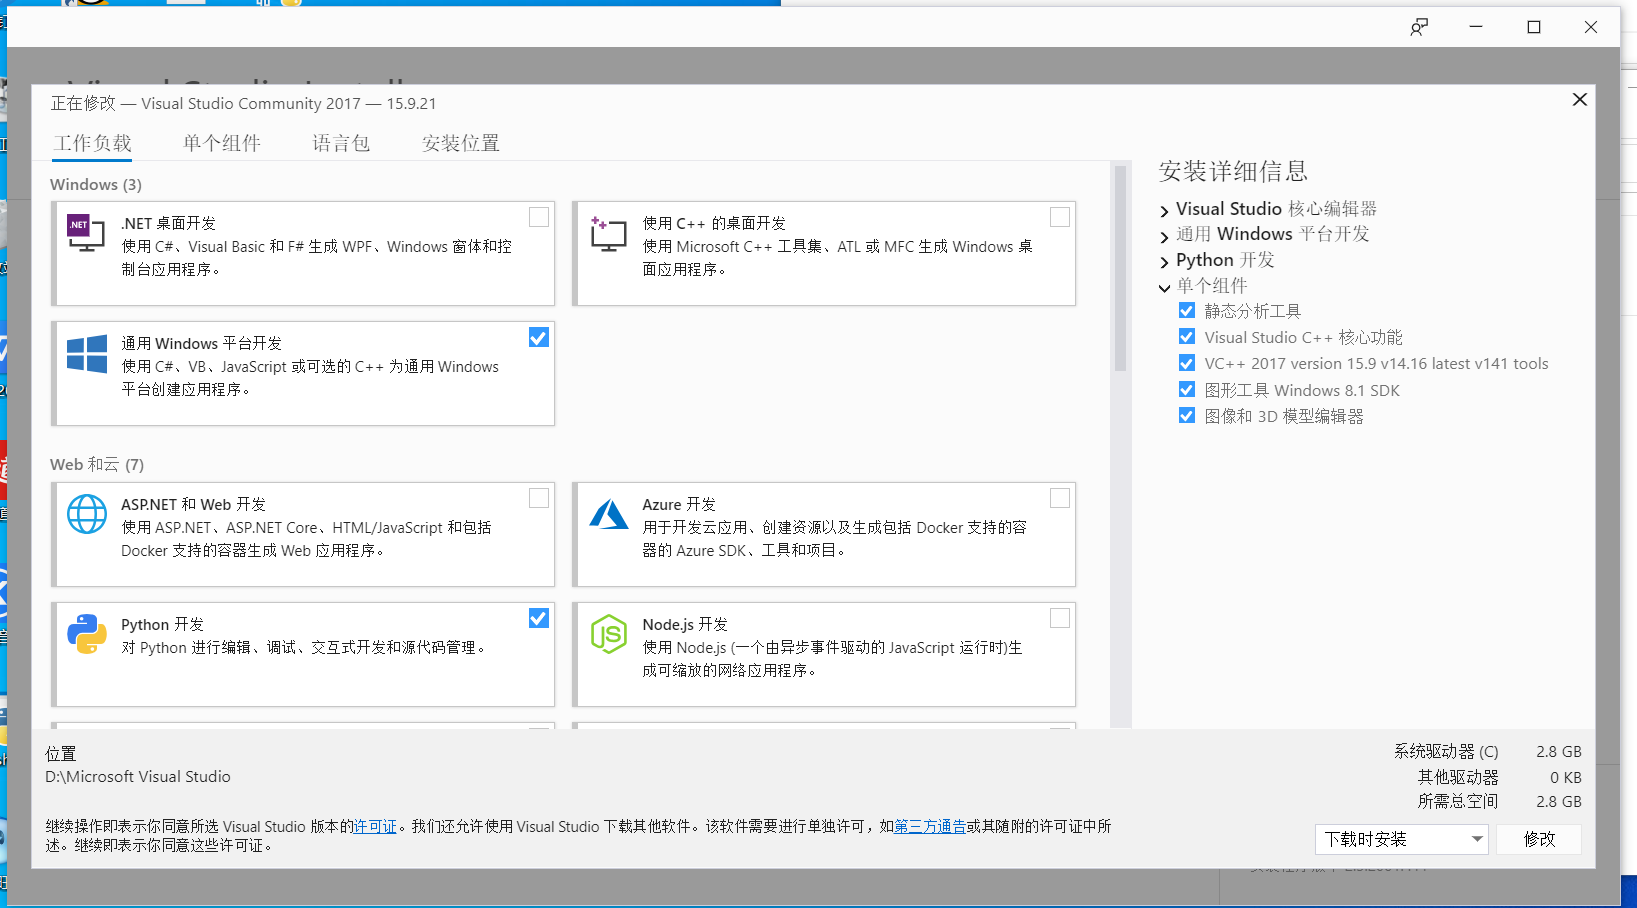Switch to the 单个组件 tab
The width and height of the screenshot is (1637, 908).
[222, 143]
